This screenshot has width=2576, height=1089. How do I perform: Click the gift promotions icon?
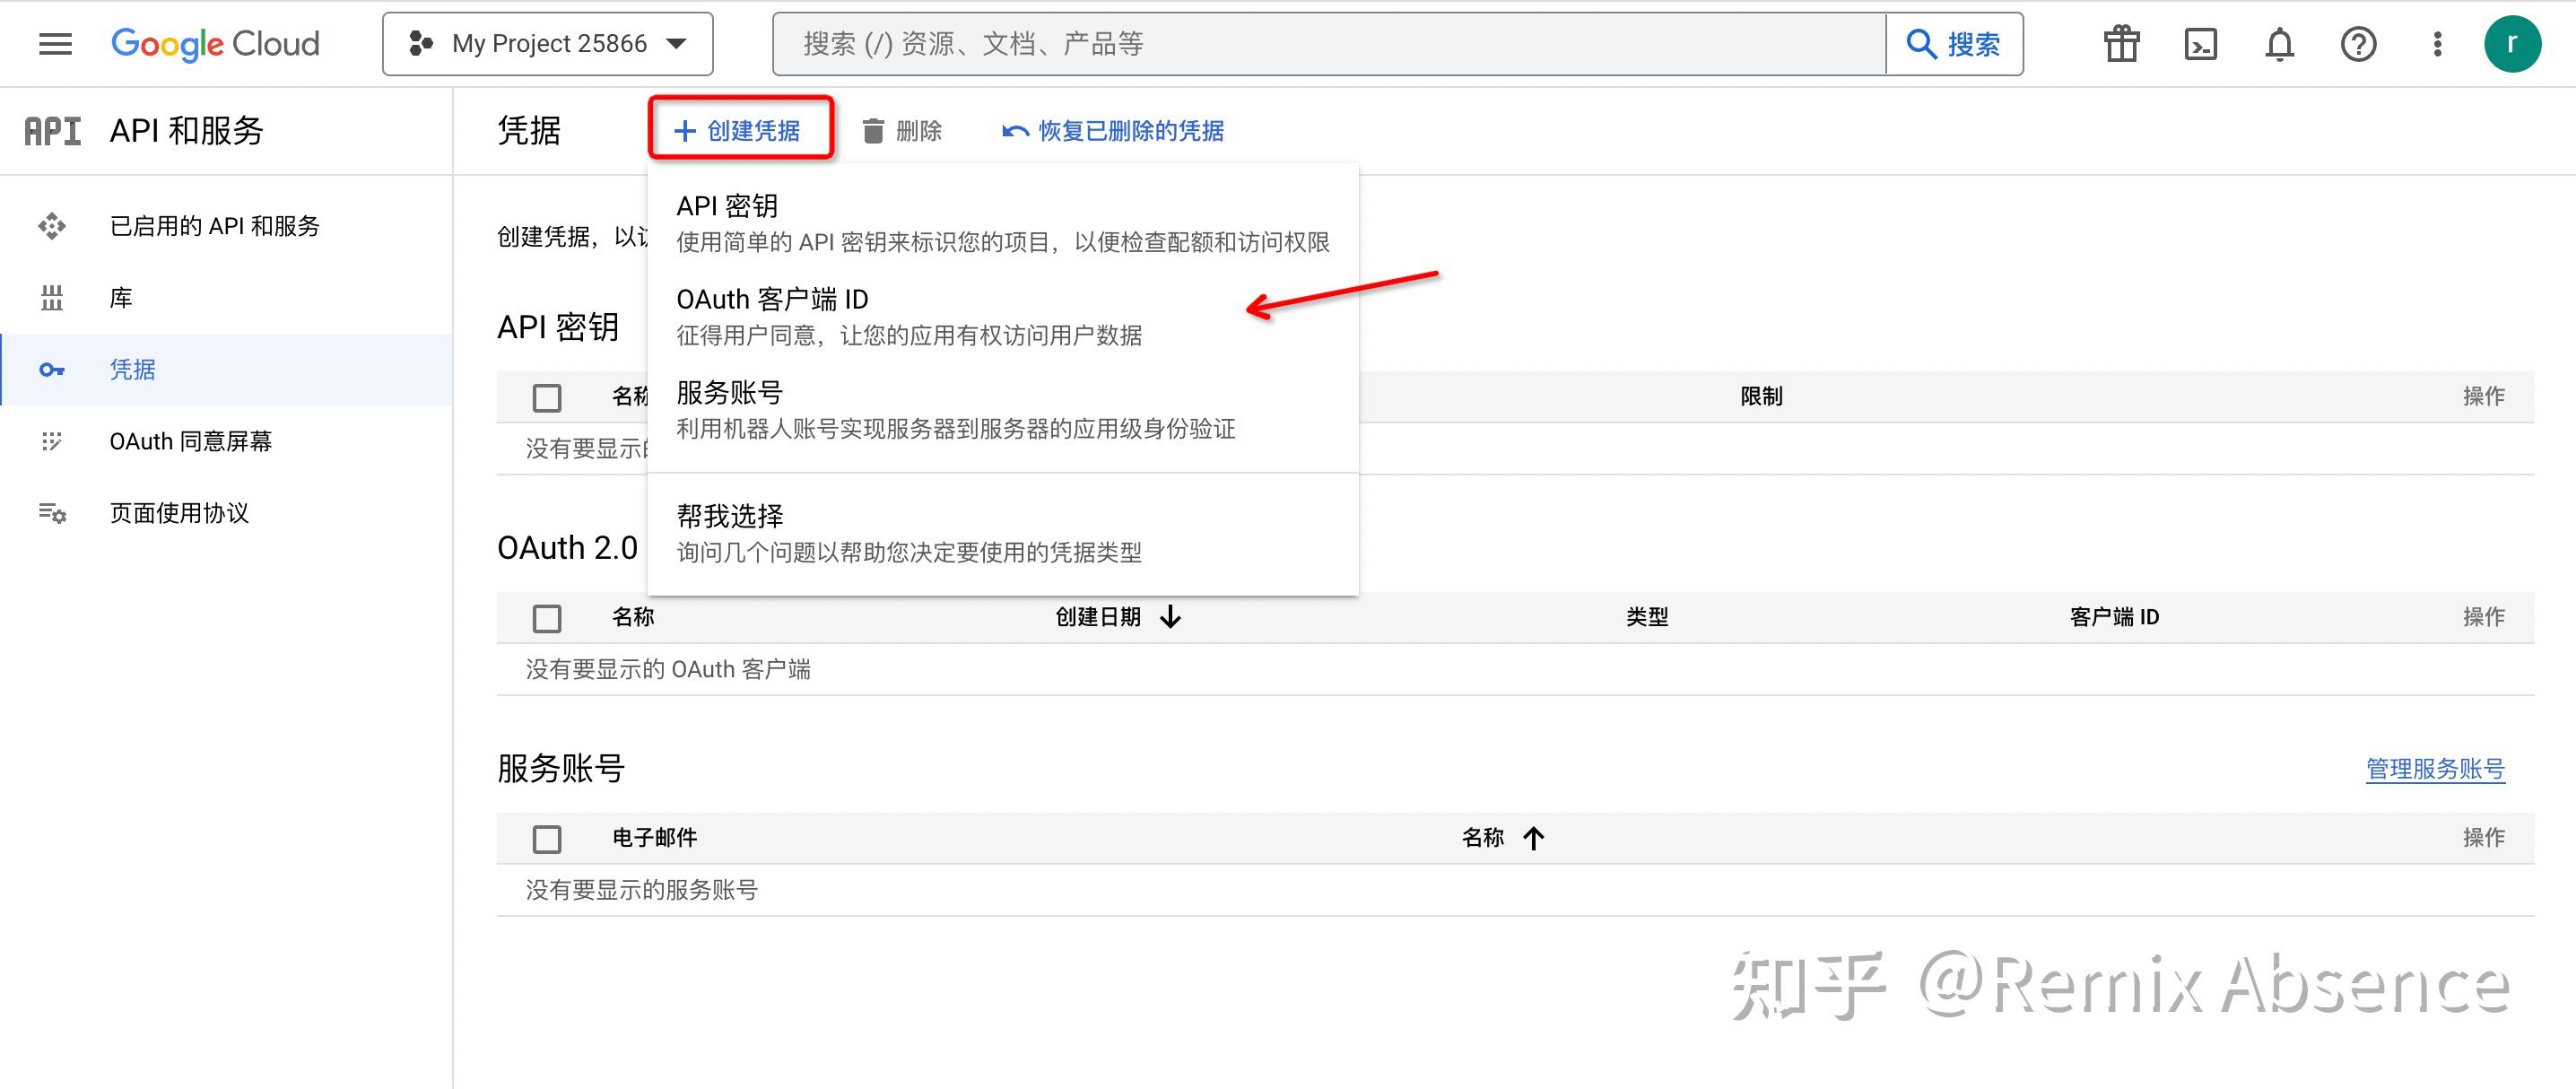pos(2121,43)
